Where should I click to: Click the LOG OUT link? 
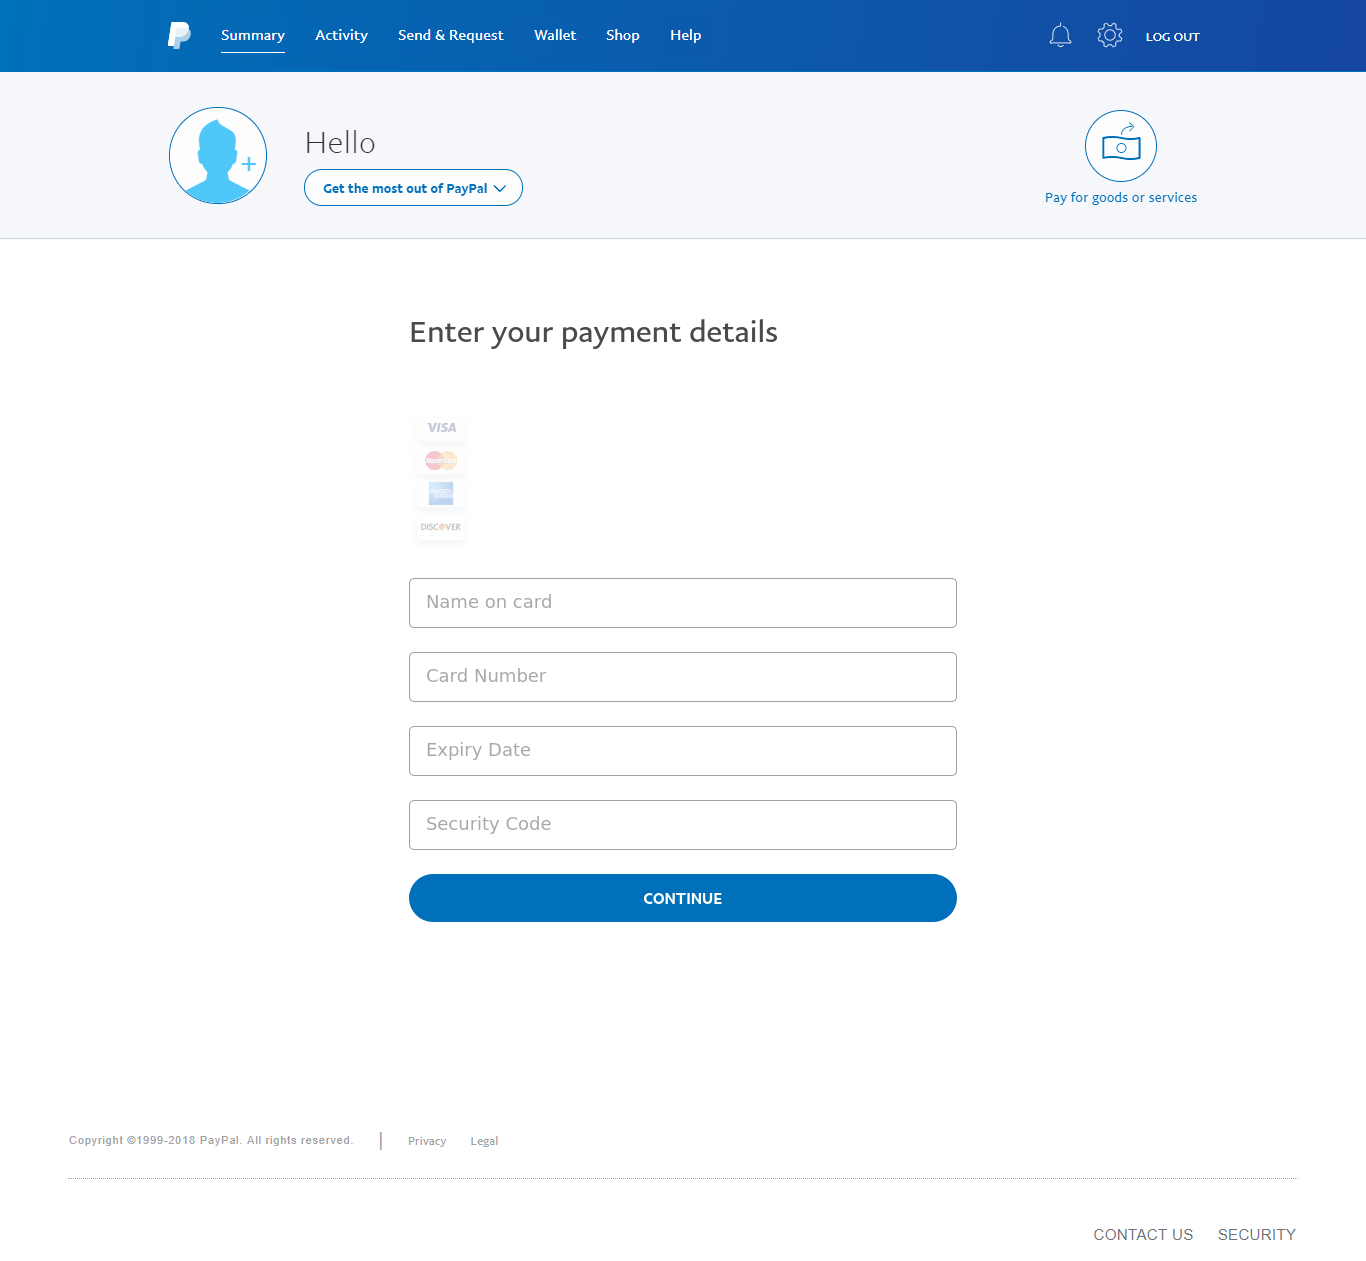coord(1172,36)
